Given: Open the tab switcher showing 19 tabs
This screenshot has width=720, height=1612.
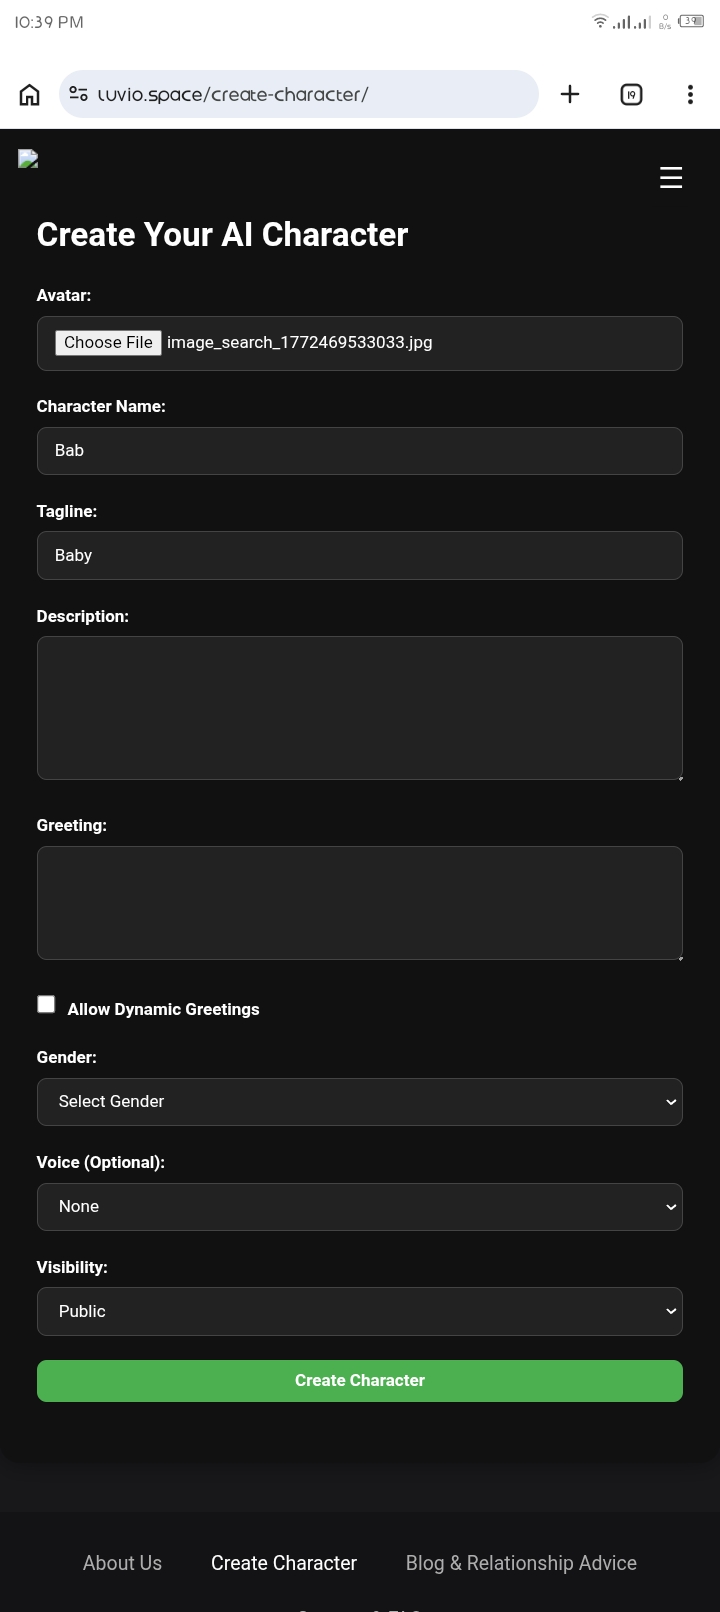Looking at the screenshot, I should pyautogui.click(x=631, y=94).
